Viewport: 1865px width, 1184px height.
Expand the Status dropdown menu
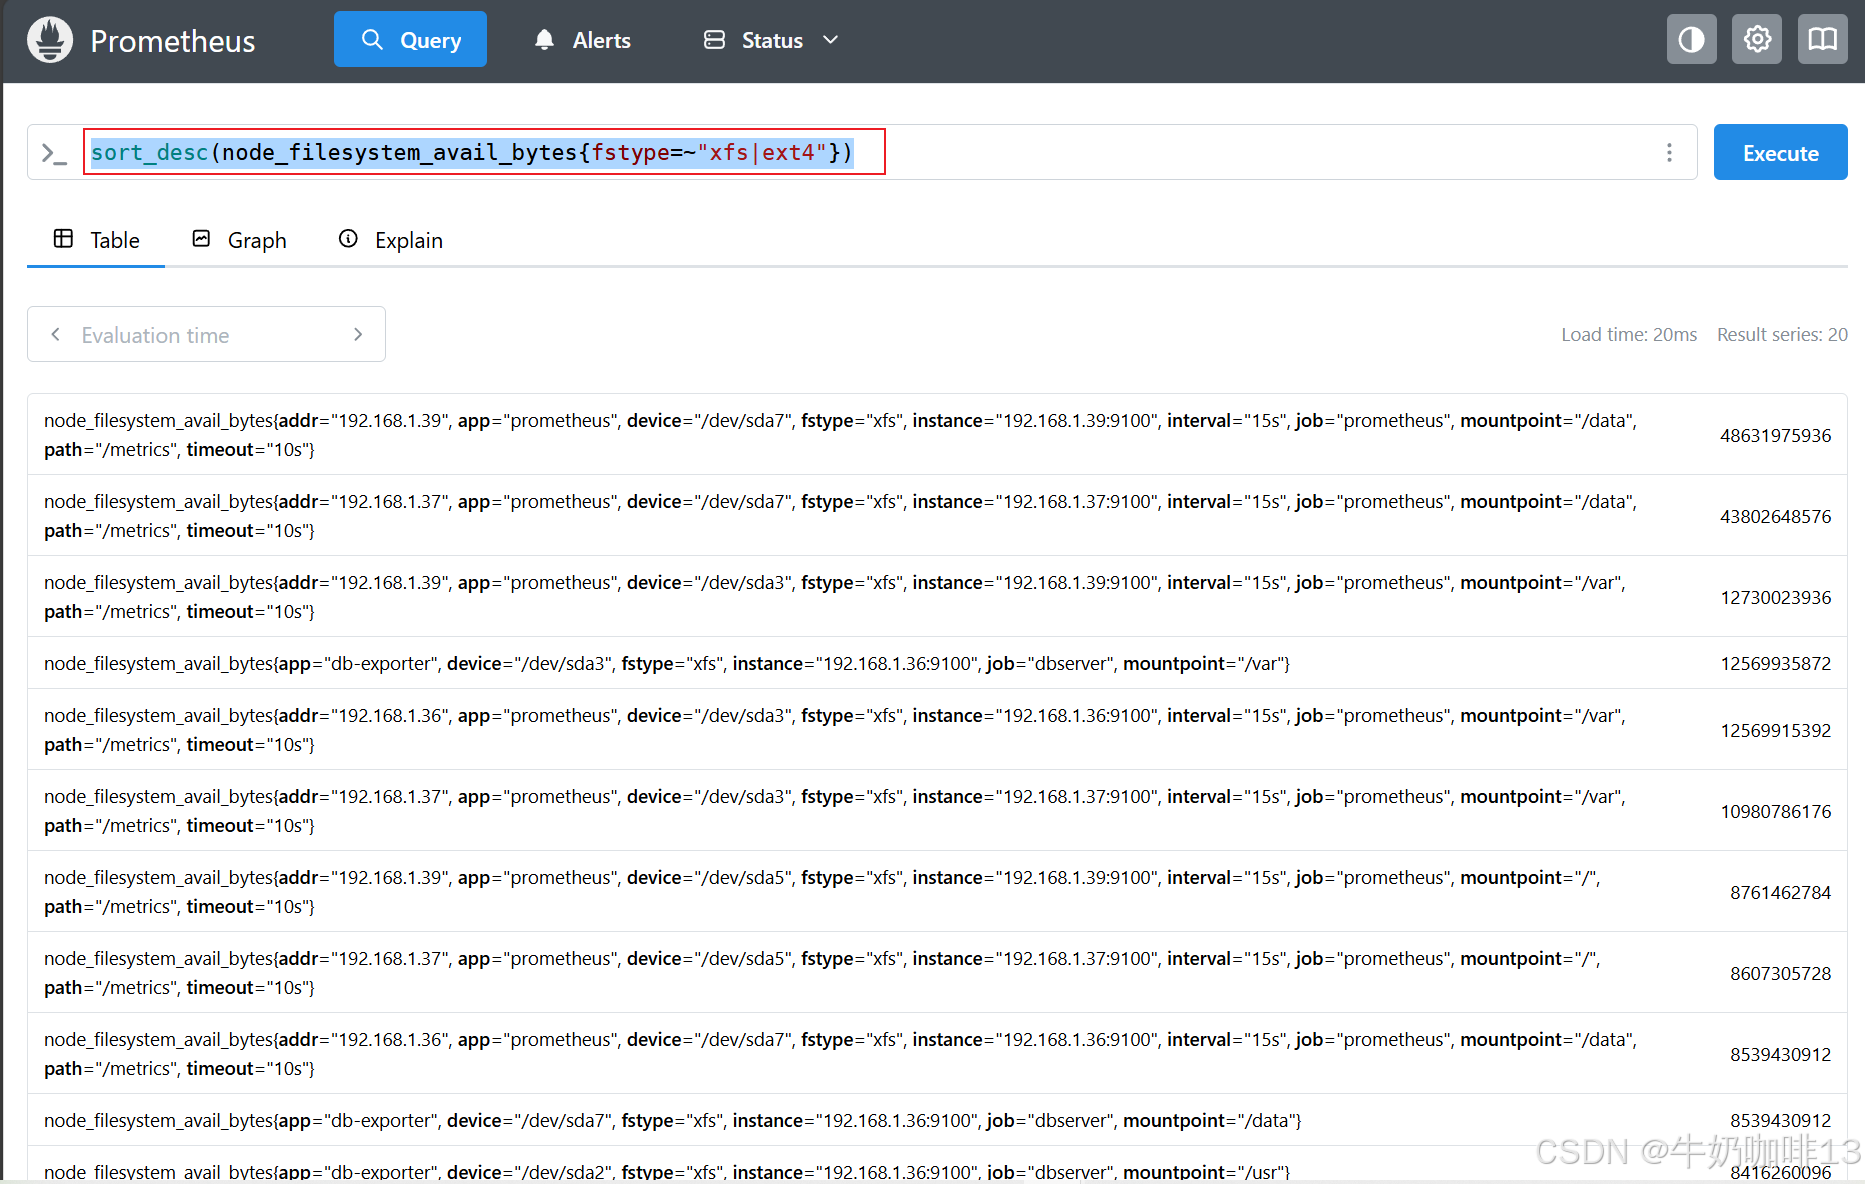(771, 40)
